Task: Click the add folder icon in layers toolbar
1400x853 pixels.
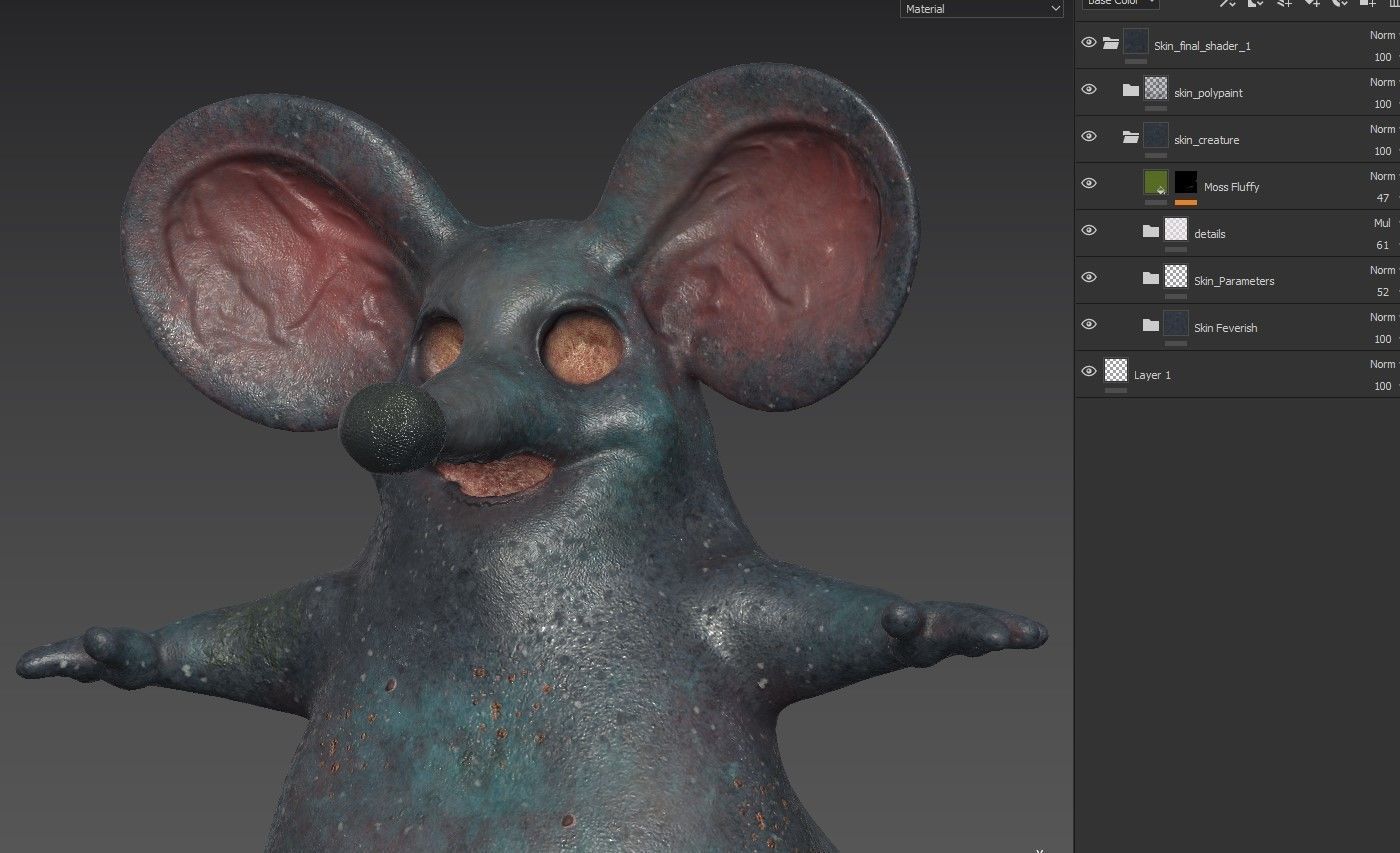Action: click(x=1369, y=3)
